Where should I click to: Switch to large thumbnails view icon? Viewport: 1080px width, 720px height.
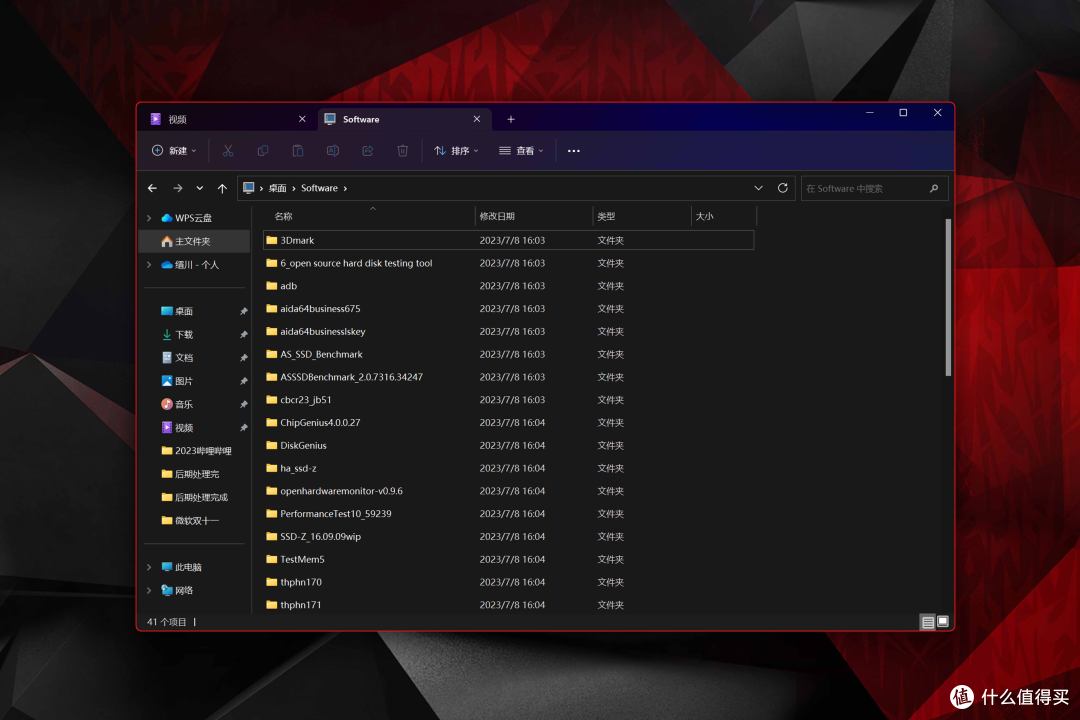click(x=943, y=621)
